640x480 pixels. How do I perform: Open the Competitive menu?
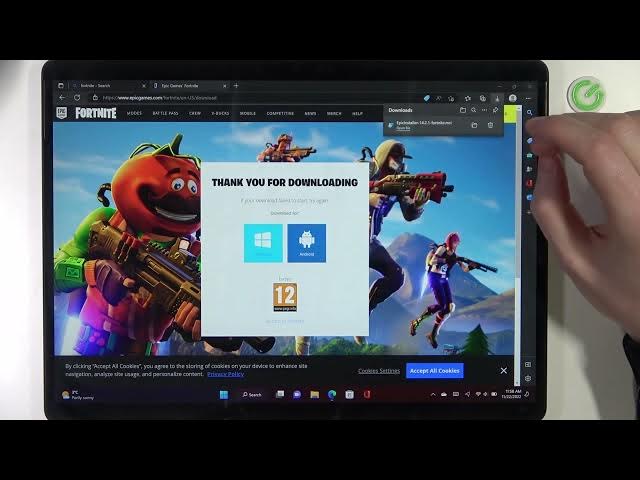coord(280,113)
